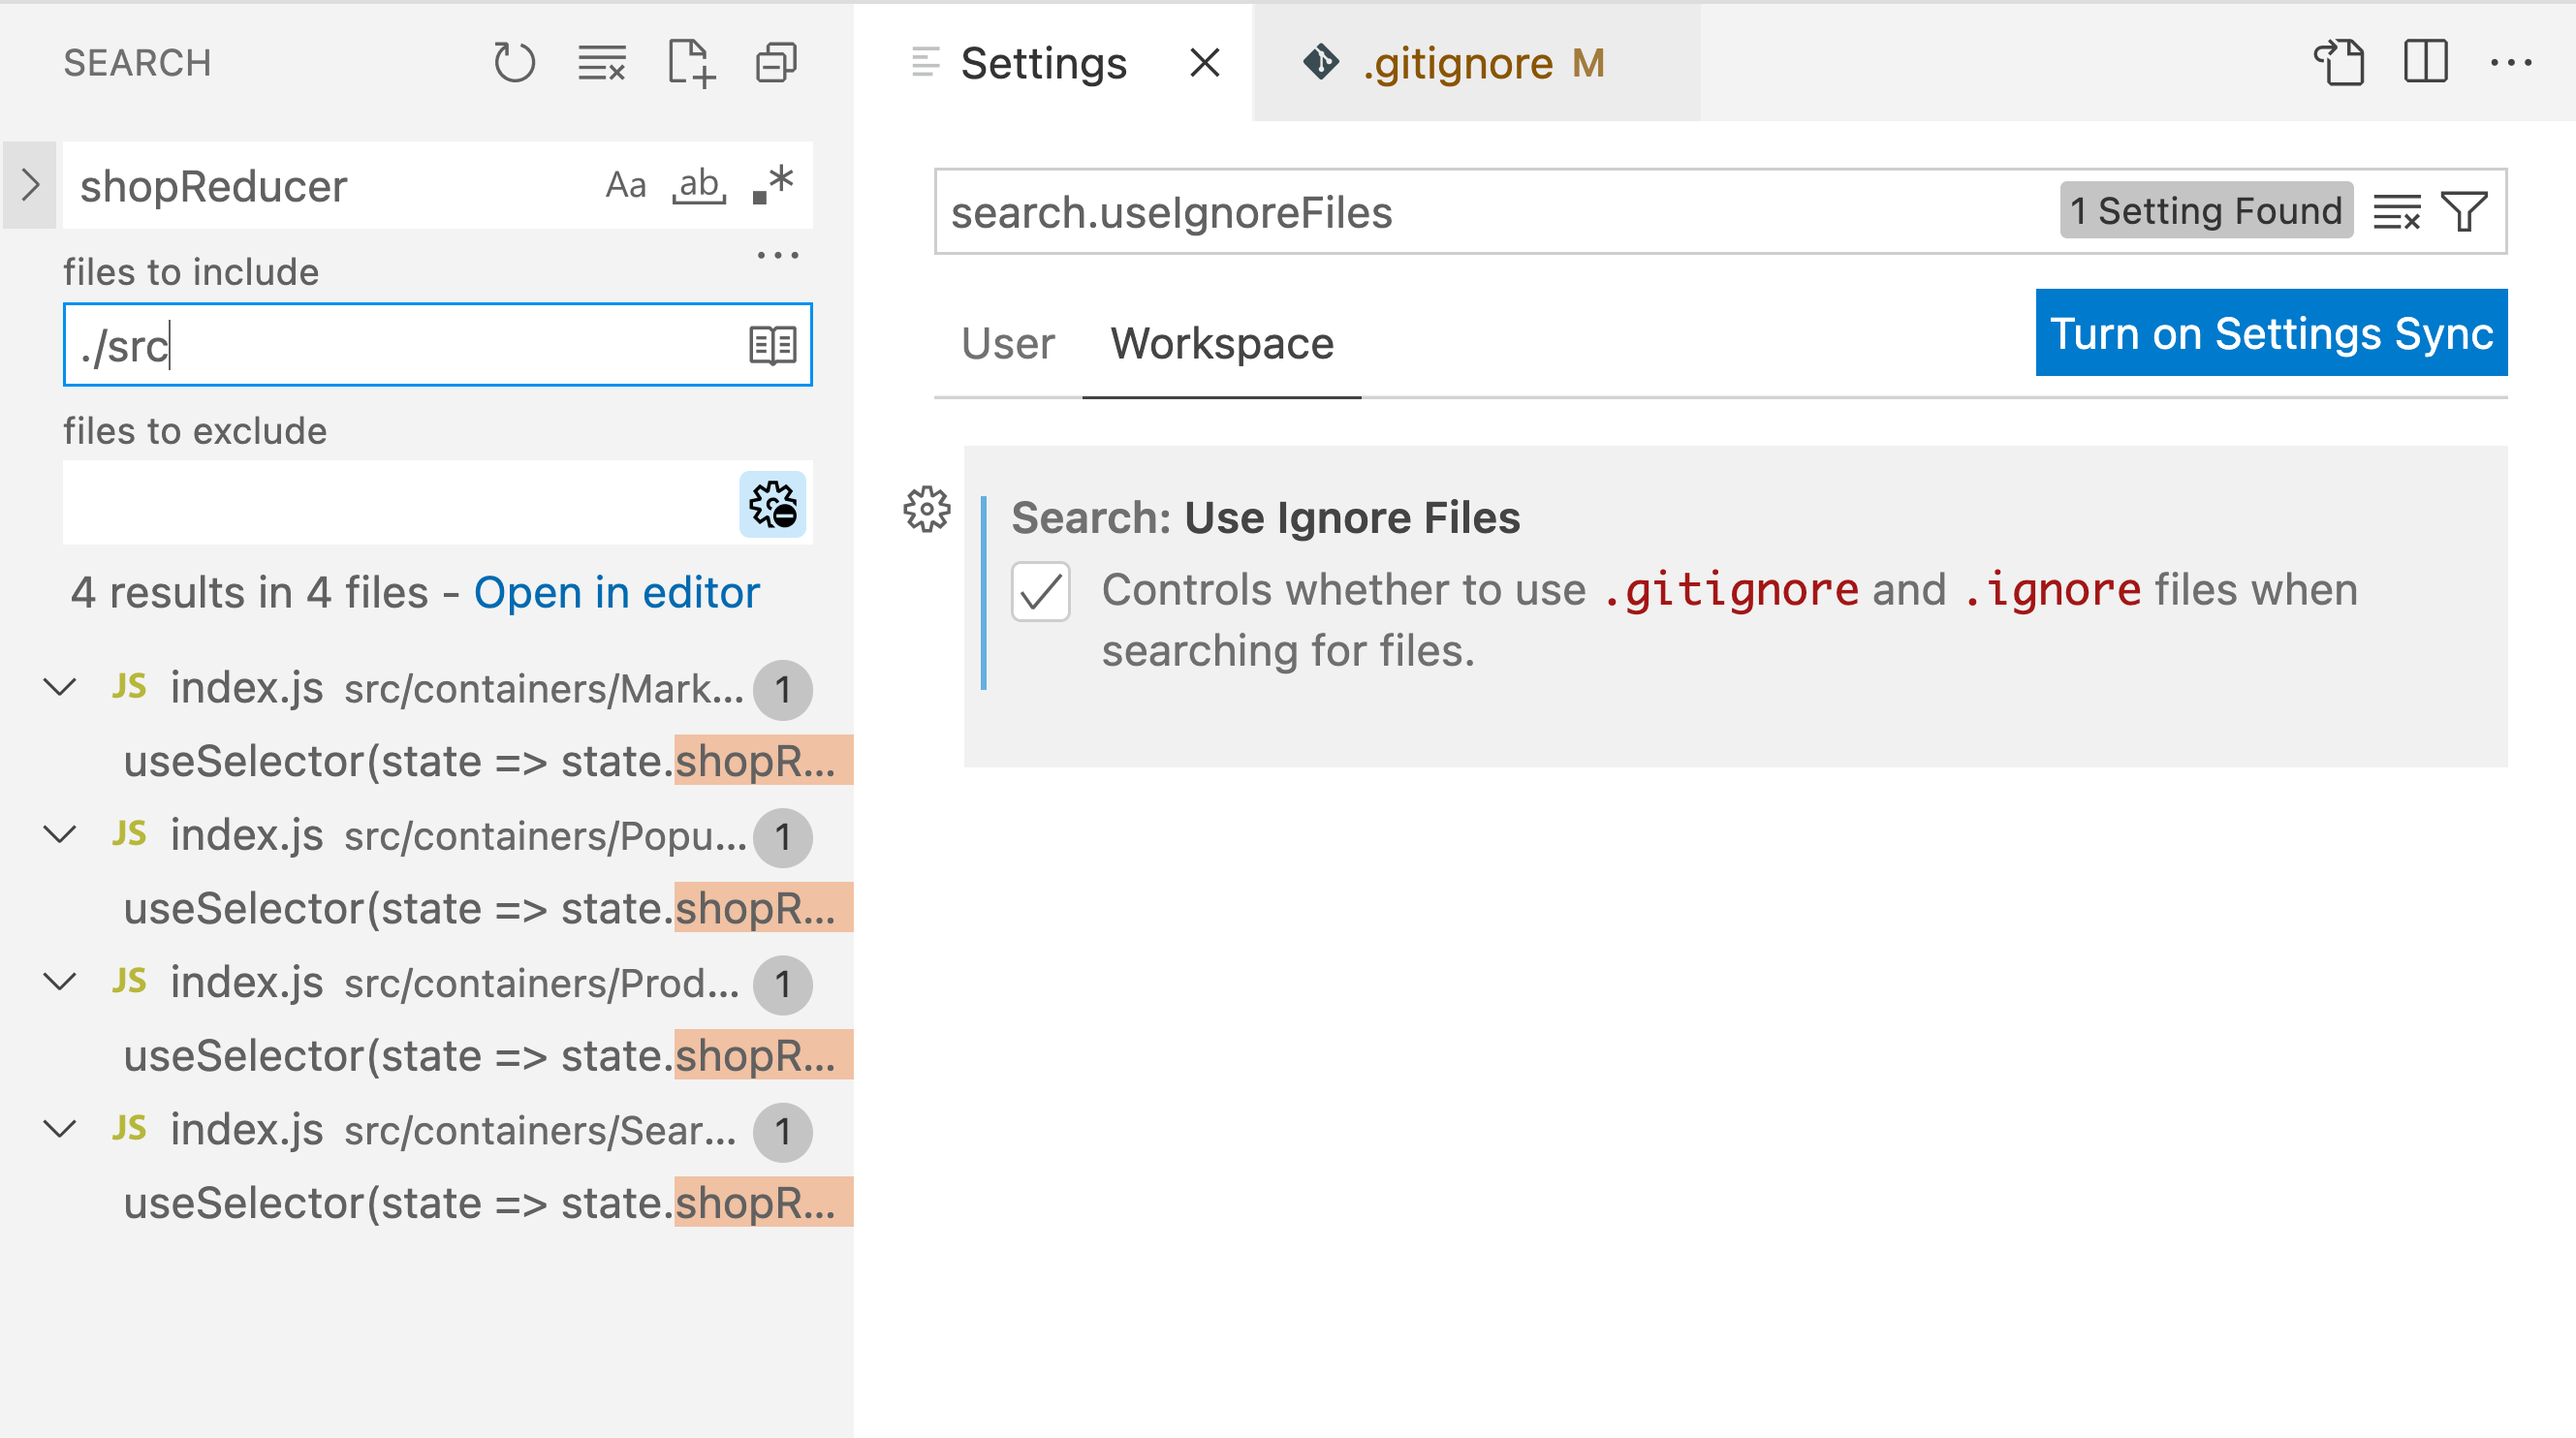
Task: Toggle search details with the ellipsis
Action: 778,253
